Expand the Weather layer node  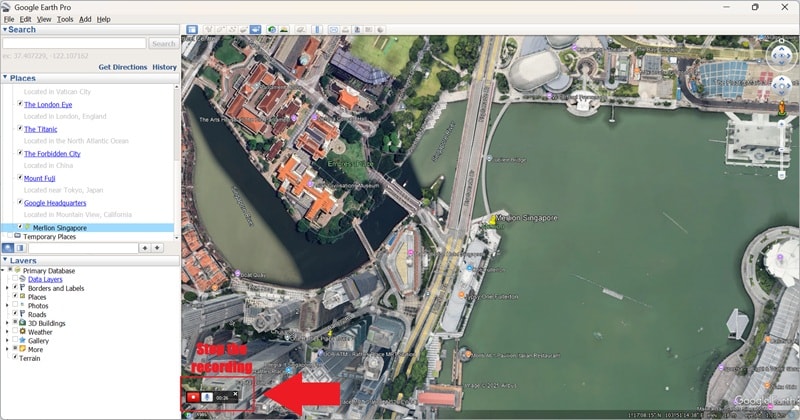pyautogui.click(x=7, y=331)
